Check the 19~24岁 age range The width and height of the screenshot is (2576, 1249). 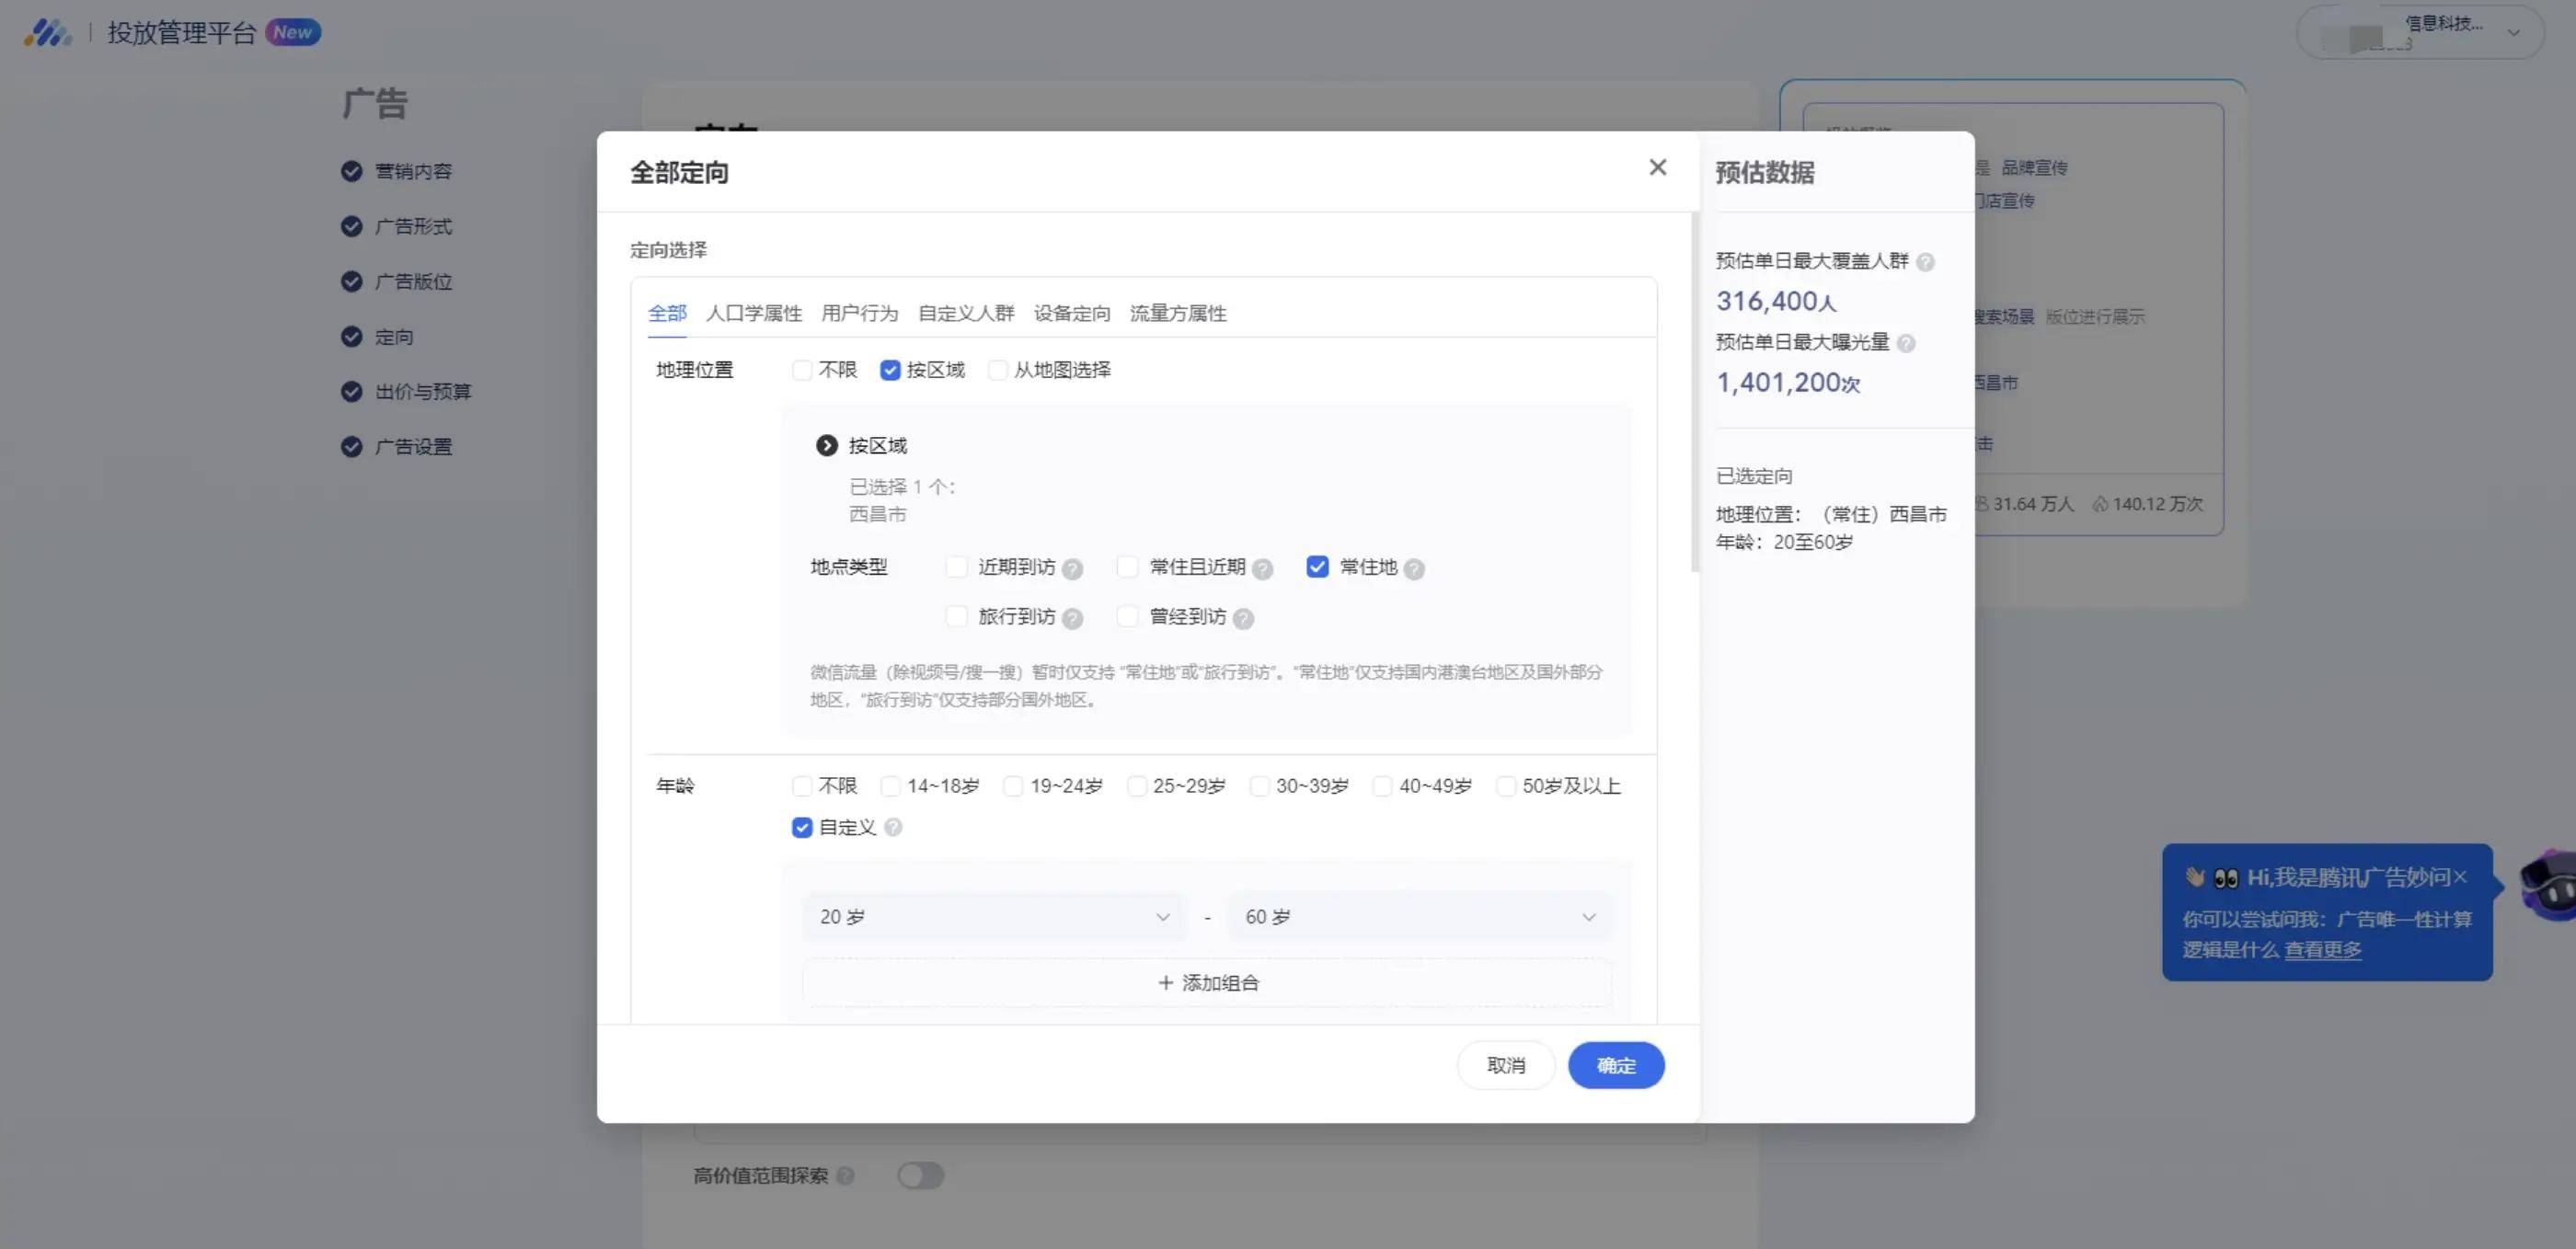[1013, 786]
